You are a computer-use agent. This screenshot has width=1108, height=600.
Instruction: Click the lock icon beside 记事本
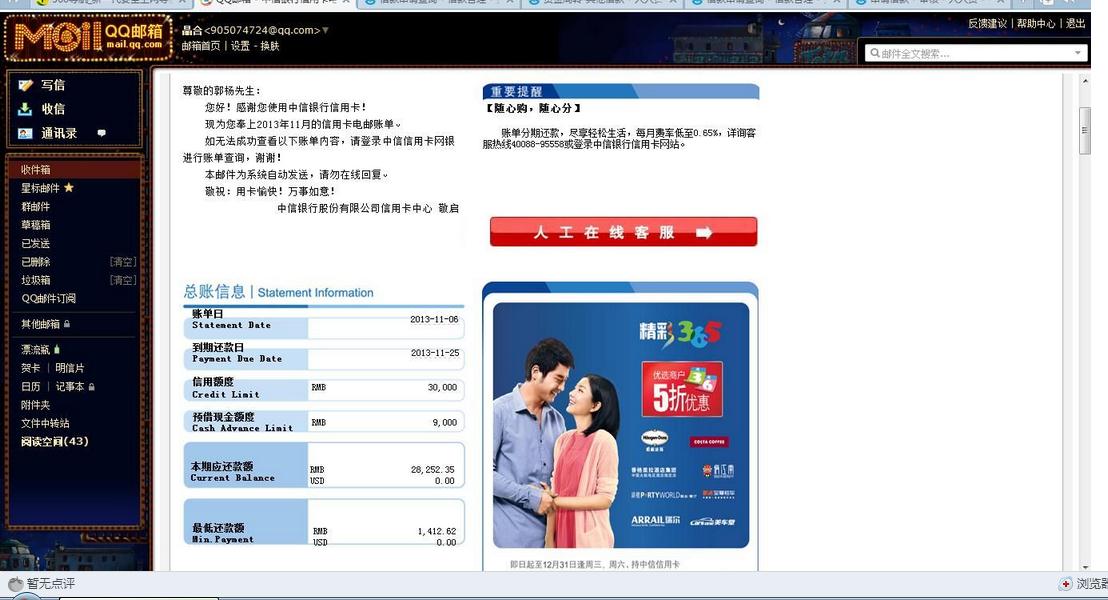coord(92,387)
